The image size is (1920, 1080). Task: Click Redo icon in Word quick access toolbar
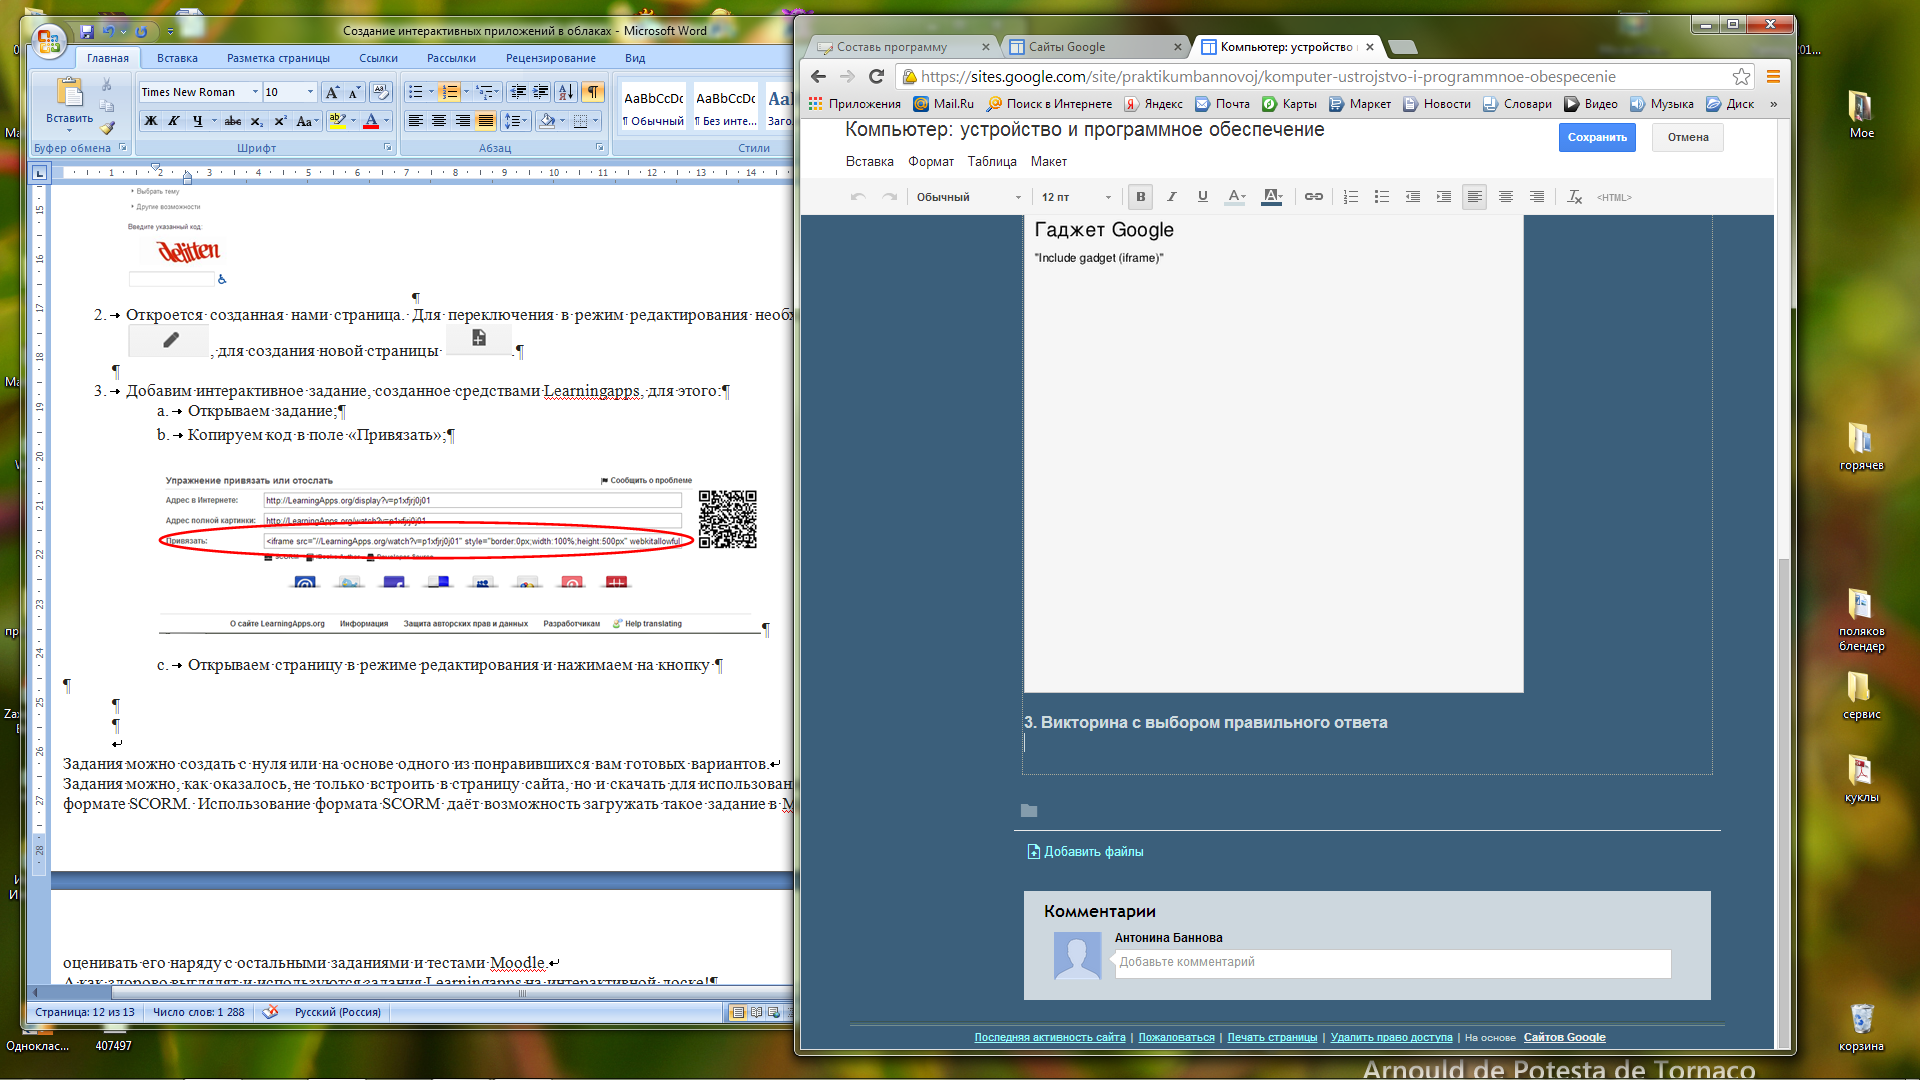click(x=141, y=32)
